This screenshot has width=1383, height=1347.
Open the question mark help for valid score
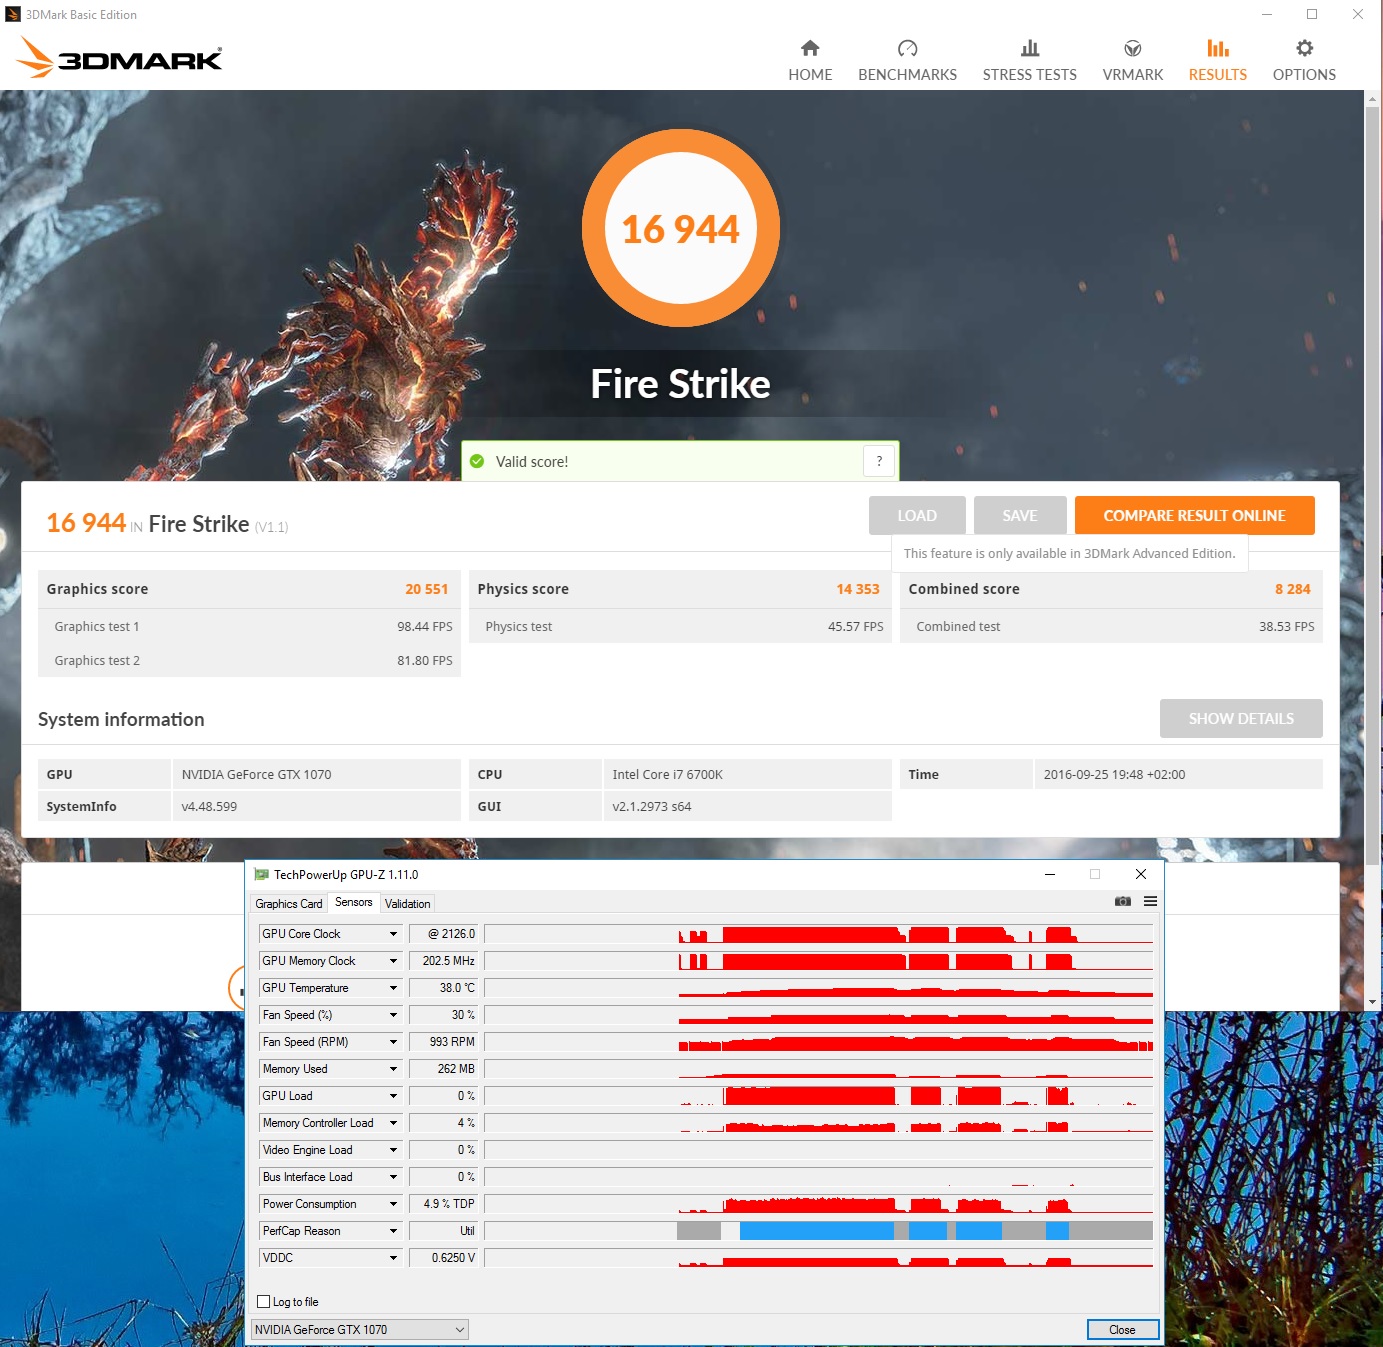click(x=879, y=461)
